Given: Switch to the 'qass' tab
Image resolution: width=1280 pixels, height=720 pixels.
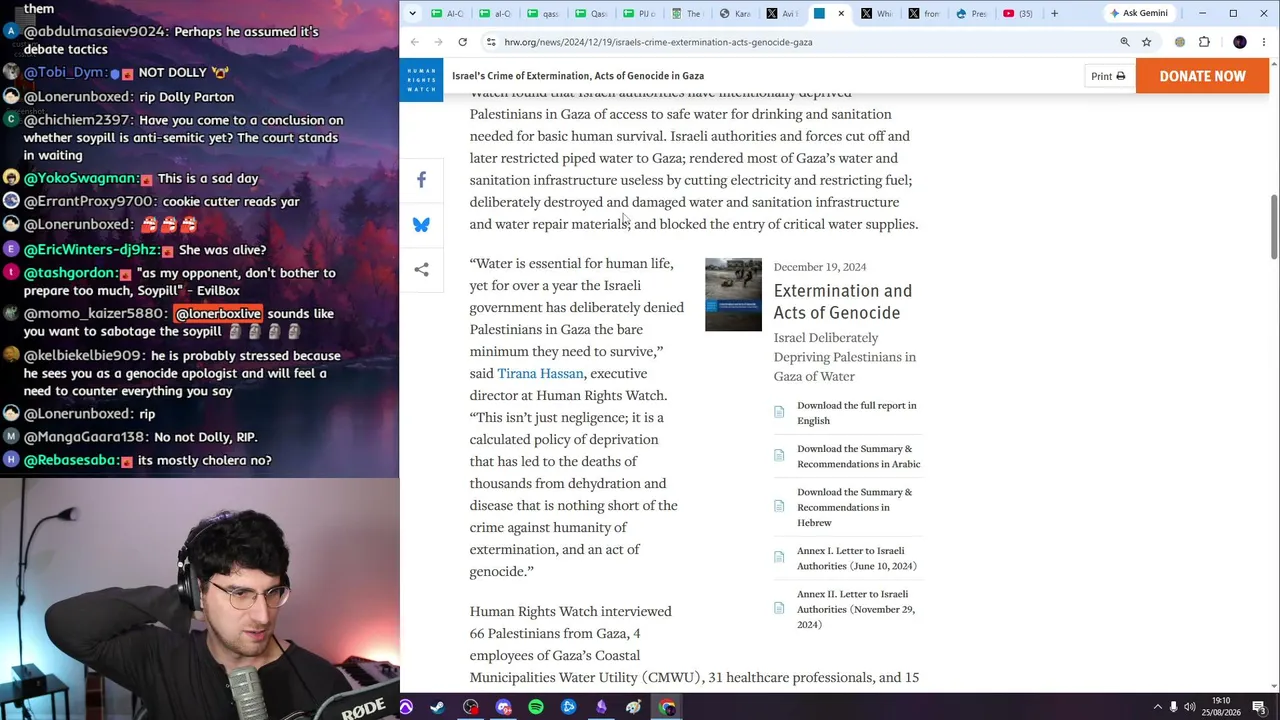Looking at the screenshot, I should click(x=544, y=13).
